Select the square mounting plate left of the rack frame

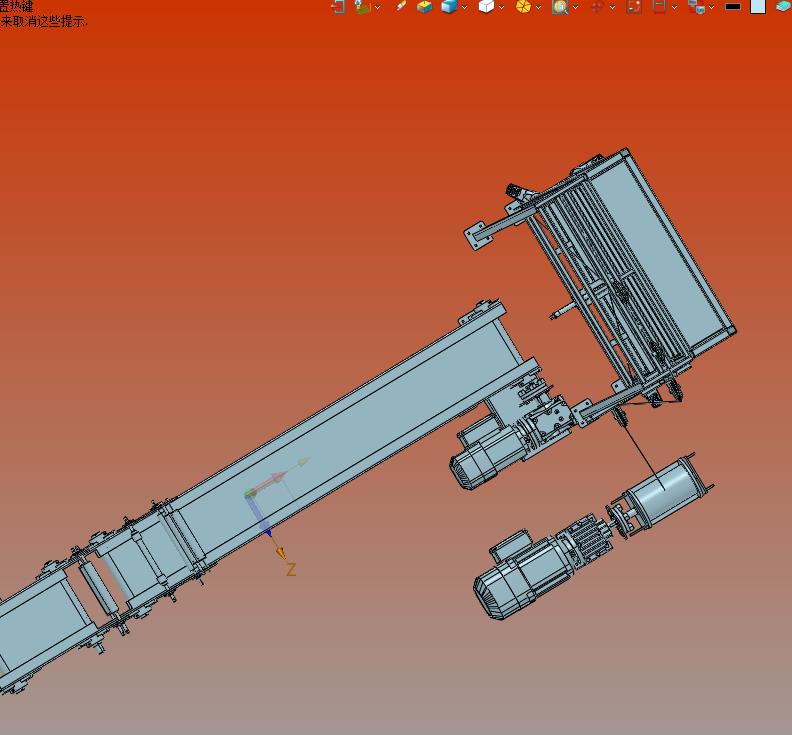coord(477,234)
